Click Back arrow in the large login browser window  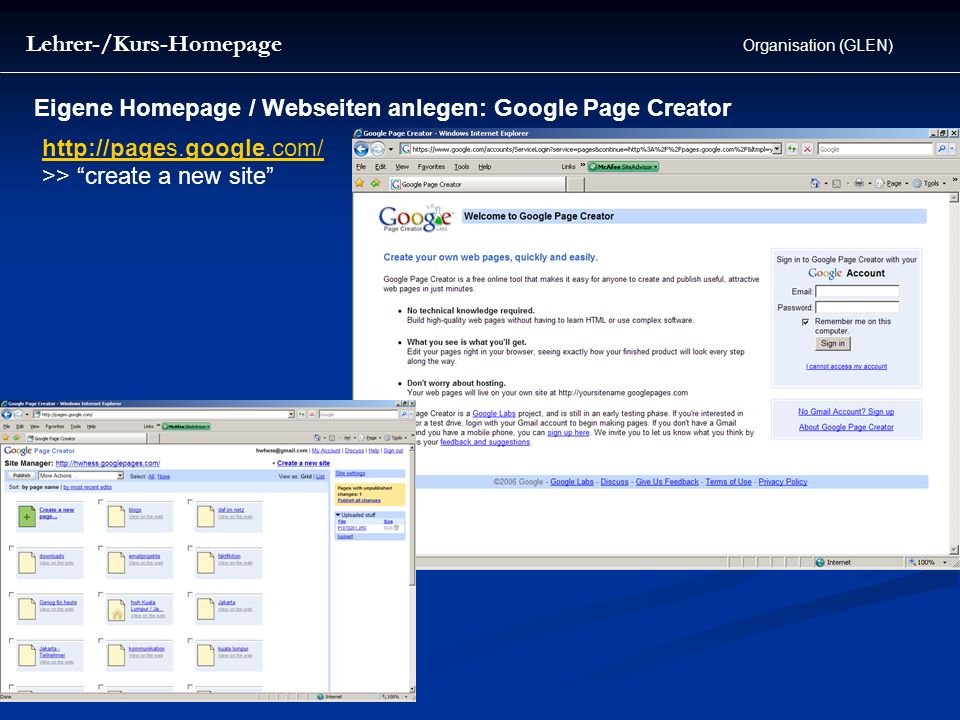click(361, 149)
